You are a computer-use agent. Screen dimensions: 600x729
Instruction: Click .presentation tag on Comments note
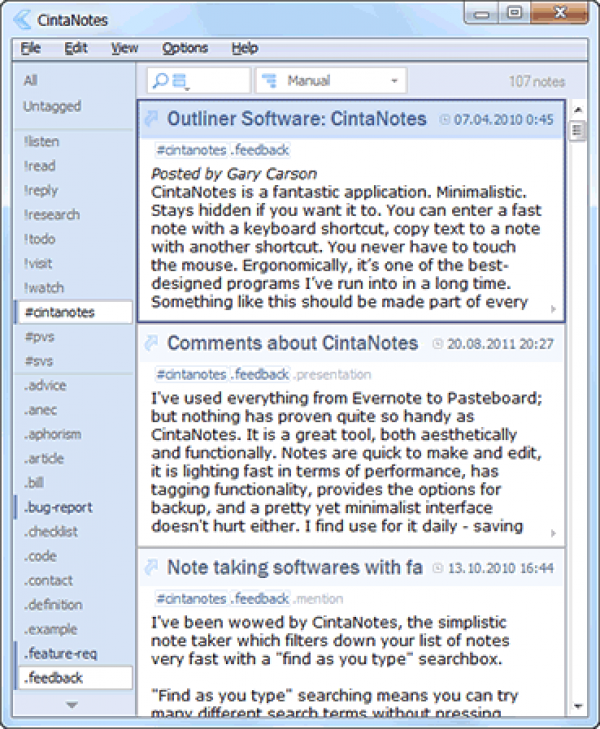click(x=332, y=375)
